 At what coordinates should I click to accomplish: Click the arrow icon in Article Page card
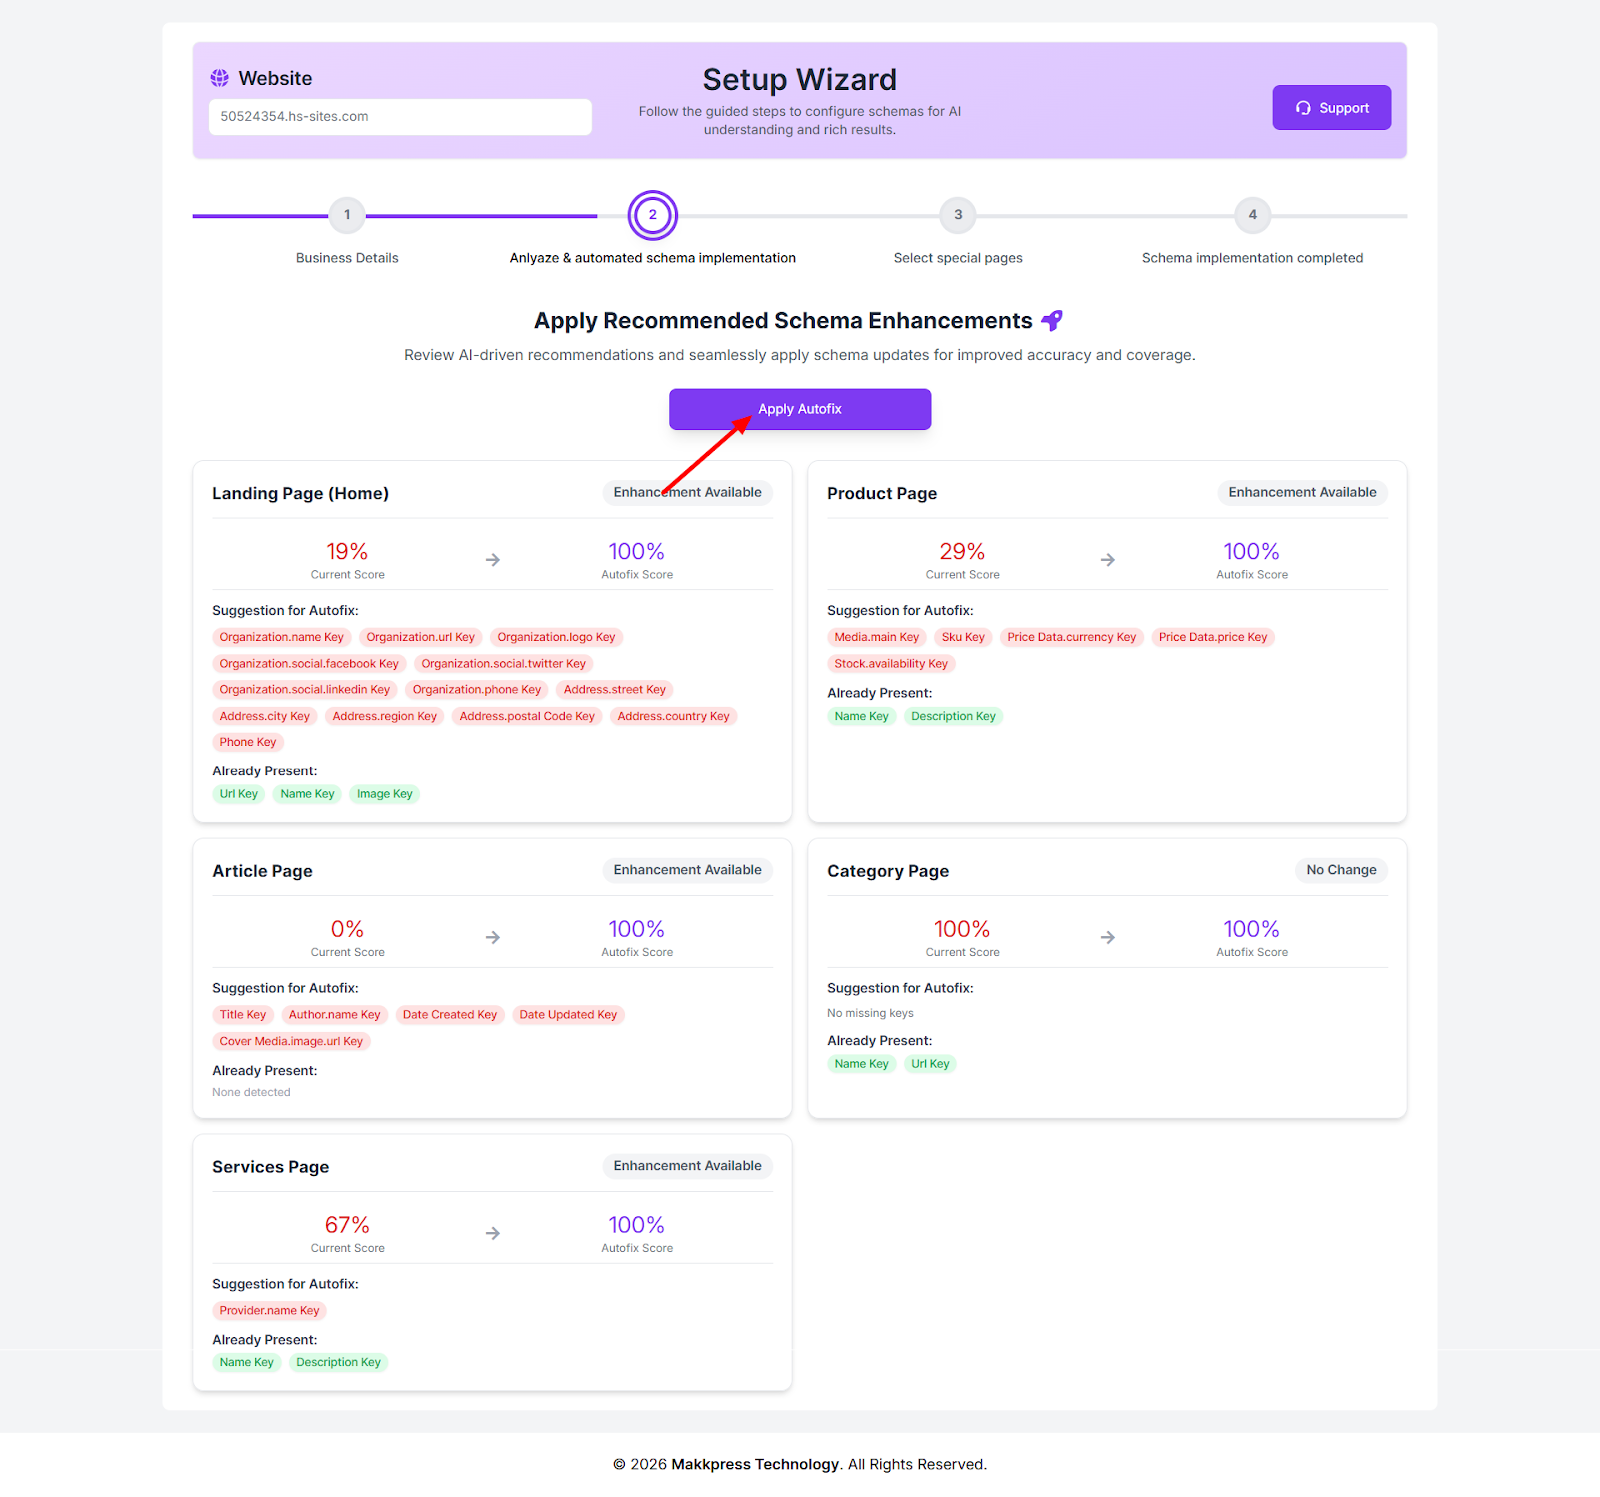click(x=493, y=938)
